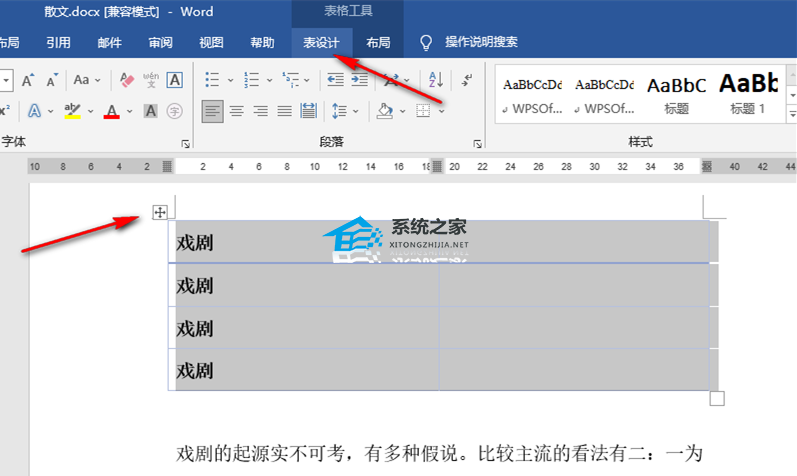797x476 pixels.
Task: Switch to the 审阅 tab
Action: tap(160, 42)
